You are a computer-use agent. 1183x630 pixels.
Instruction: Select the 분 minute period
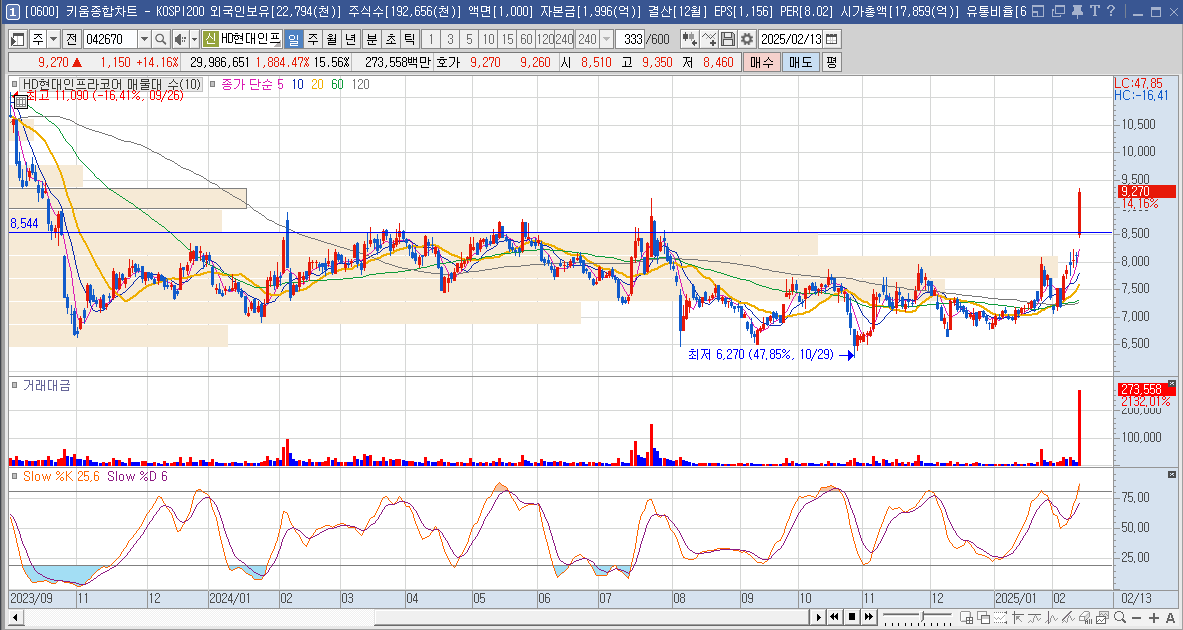pyautogui.click(x=372, y=39)
